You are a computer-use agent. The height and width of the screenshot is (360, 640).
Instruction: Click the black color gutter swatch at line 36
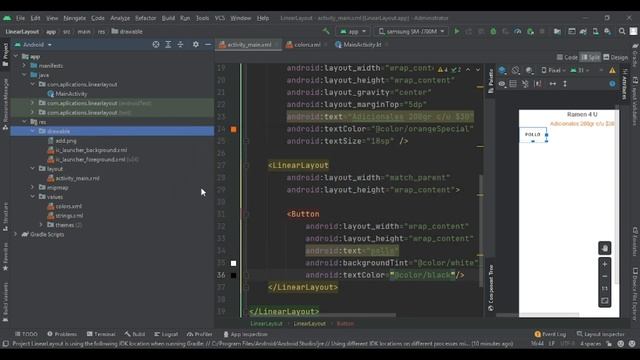233,276
